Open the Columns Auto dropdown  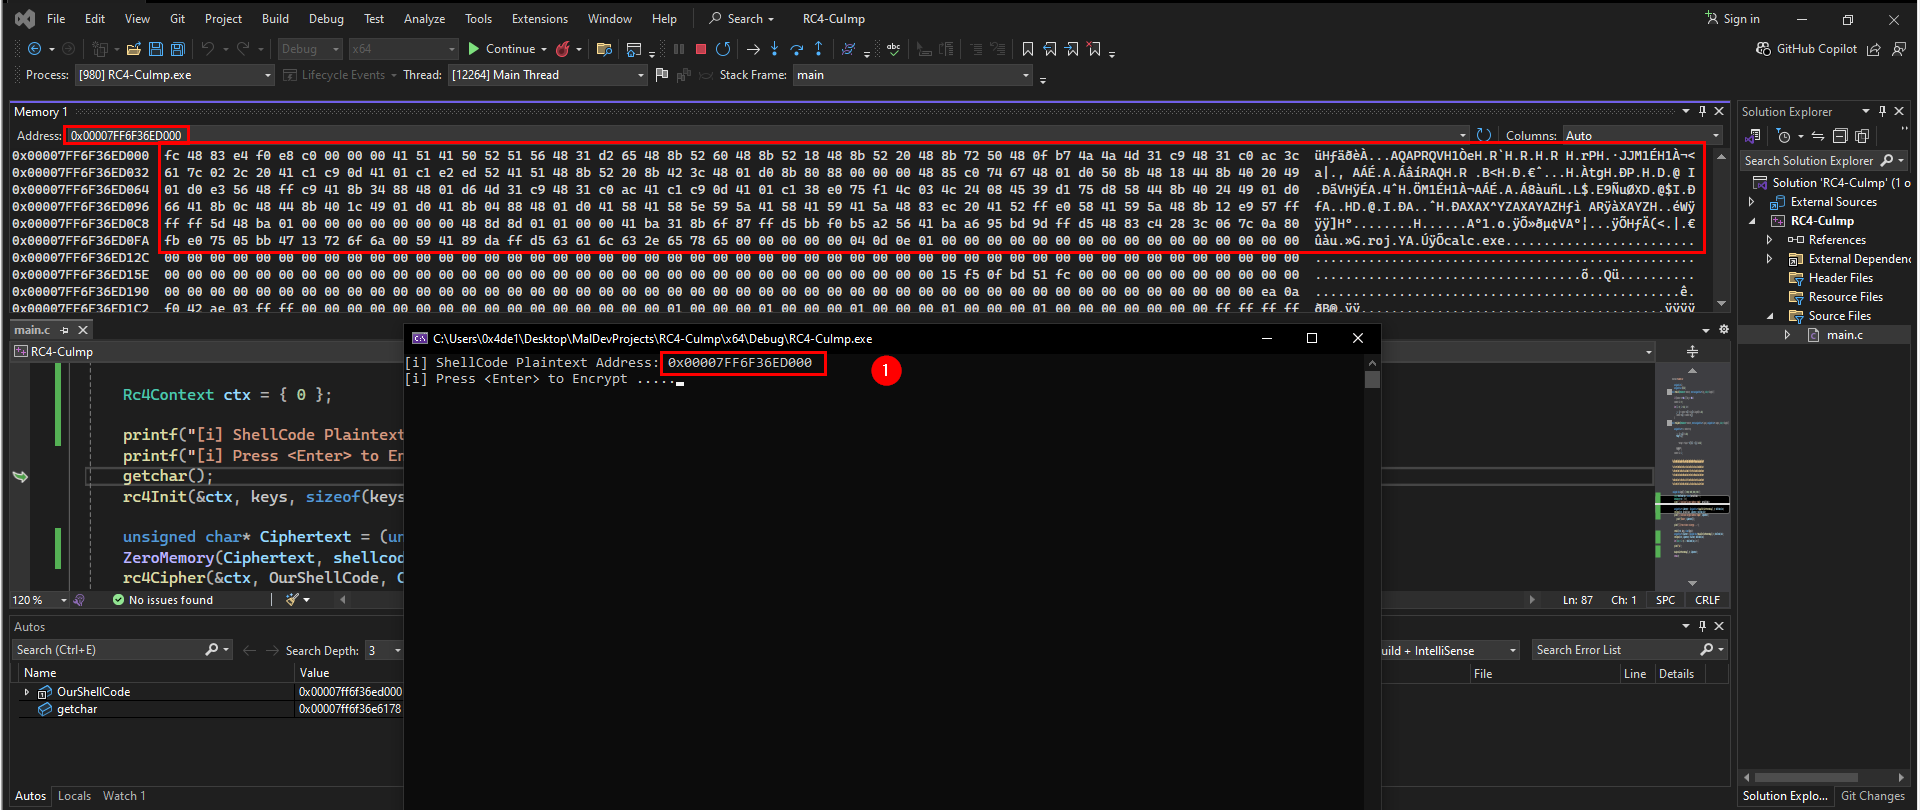tap(1642, 135)
